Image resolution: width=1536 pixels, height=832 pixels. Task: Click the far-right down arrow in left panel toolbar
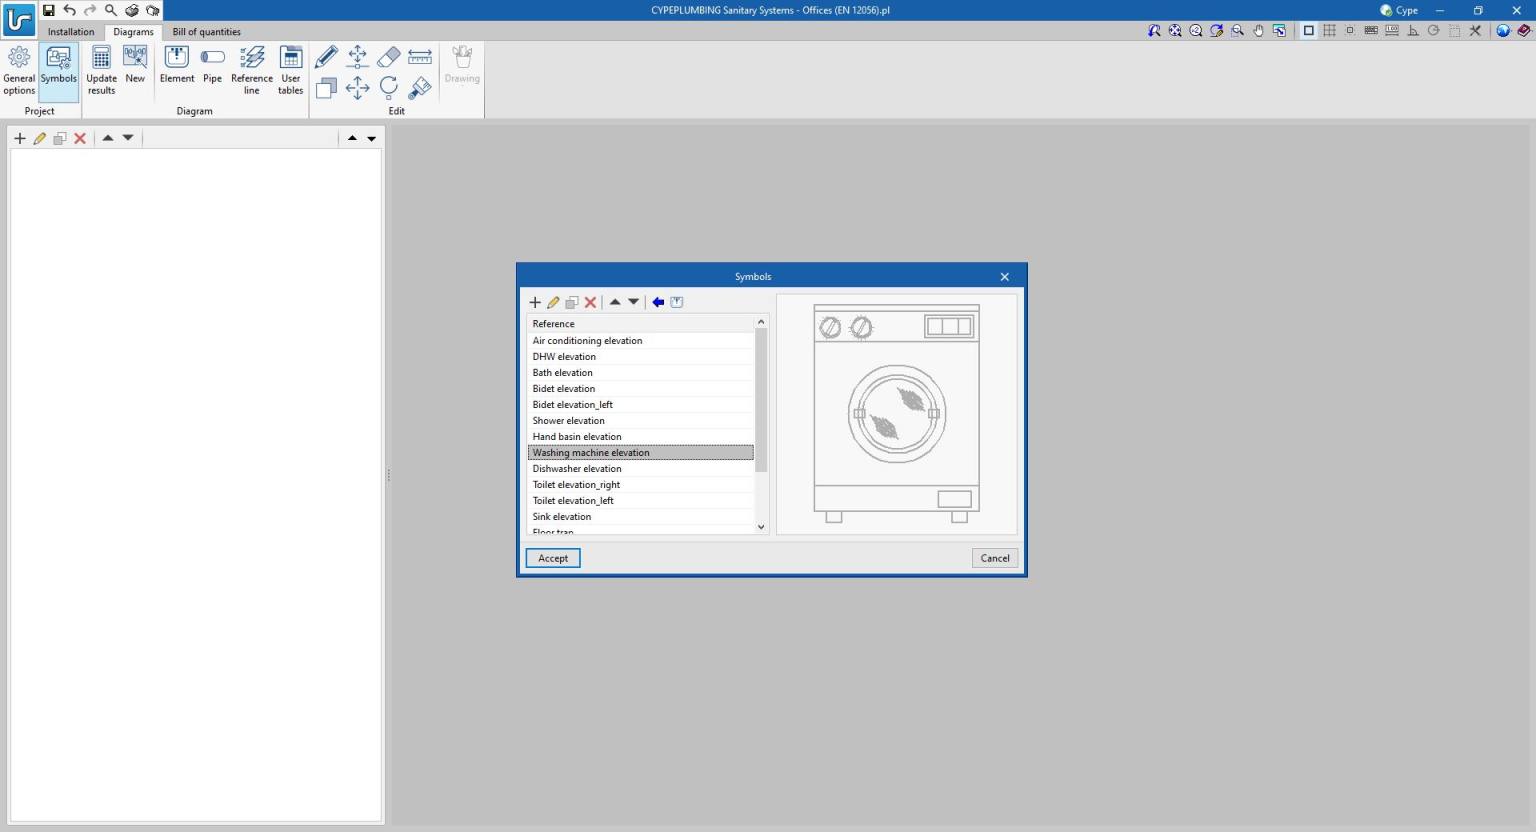[371, 139]
